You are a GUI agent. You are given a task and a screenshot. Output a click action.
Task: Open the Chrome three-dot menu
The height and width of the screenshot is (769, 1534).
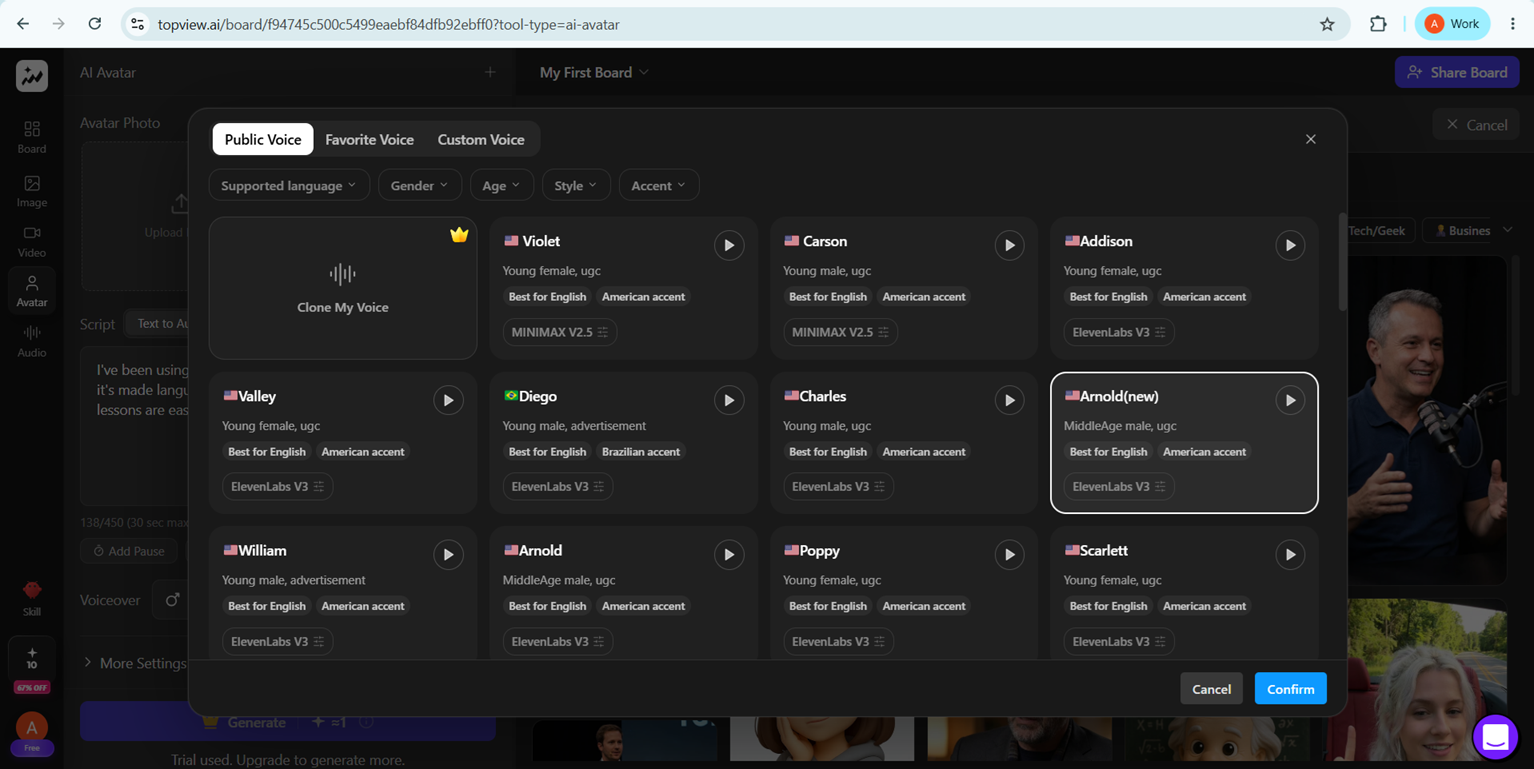[x=1513, y=24]
